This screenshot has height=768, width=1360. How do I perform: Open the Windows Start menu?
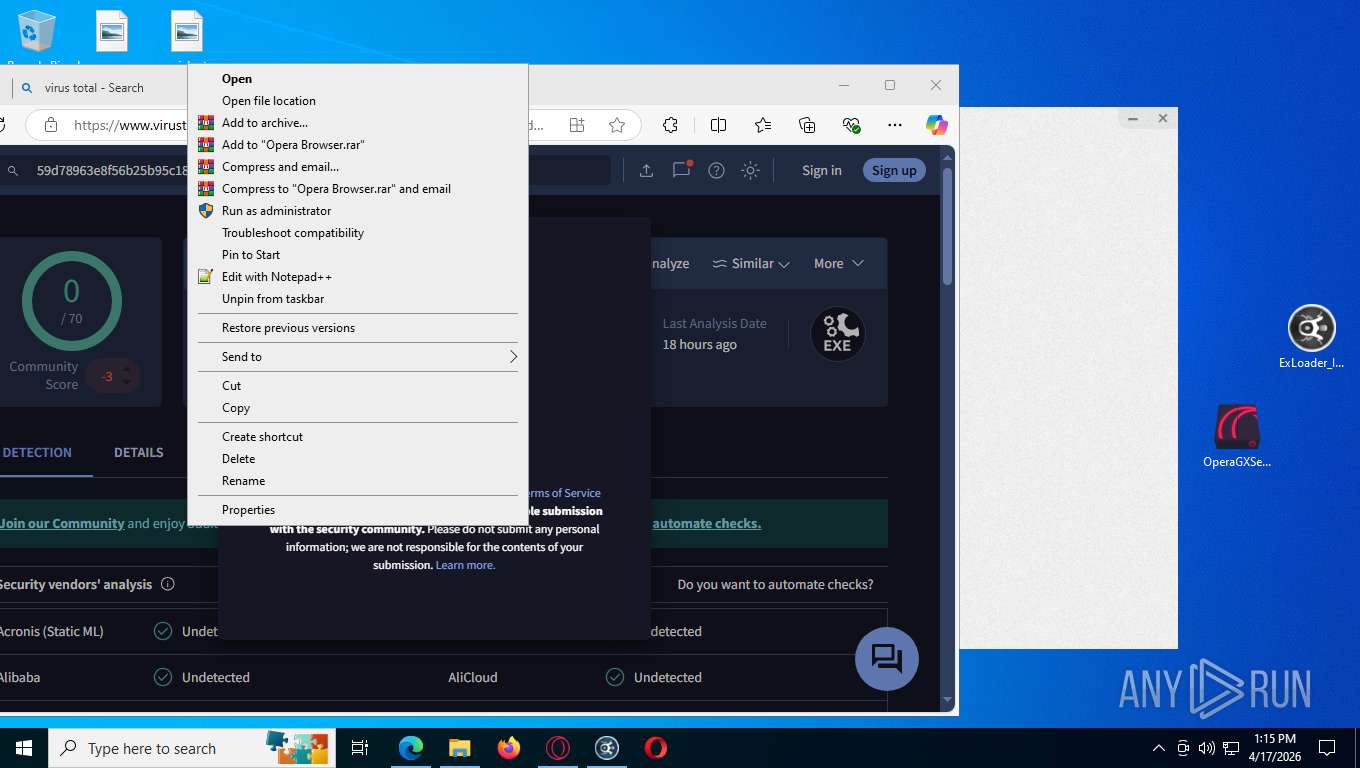24,748
